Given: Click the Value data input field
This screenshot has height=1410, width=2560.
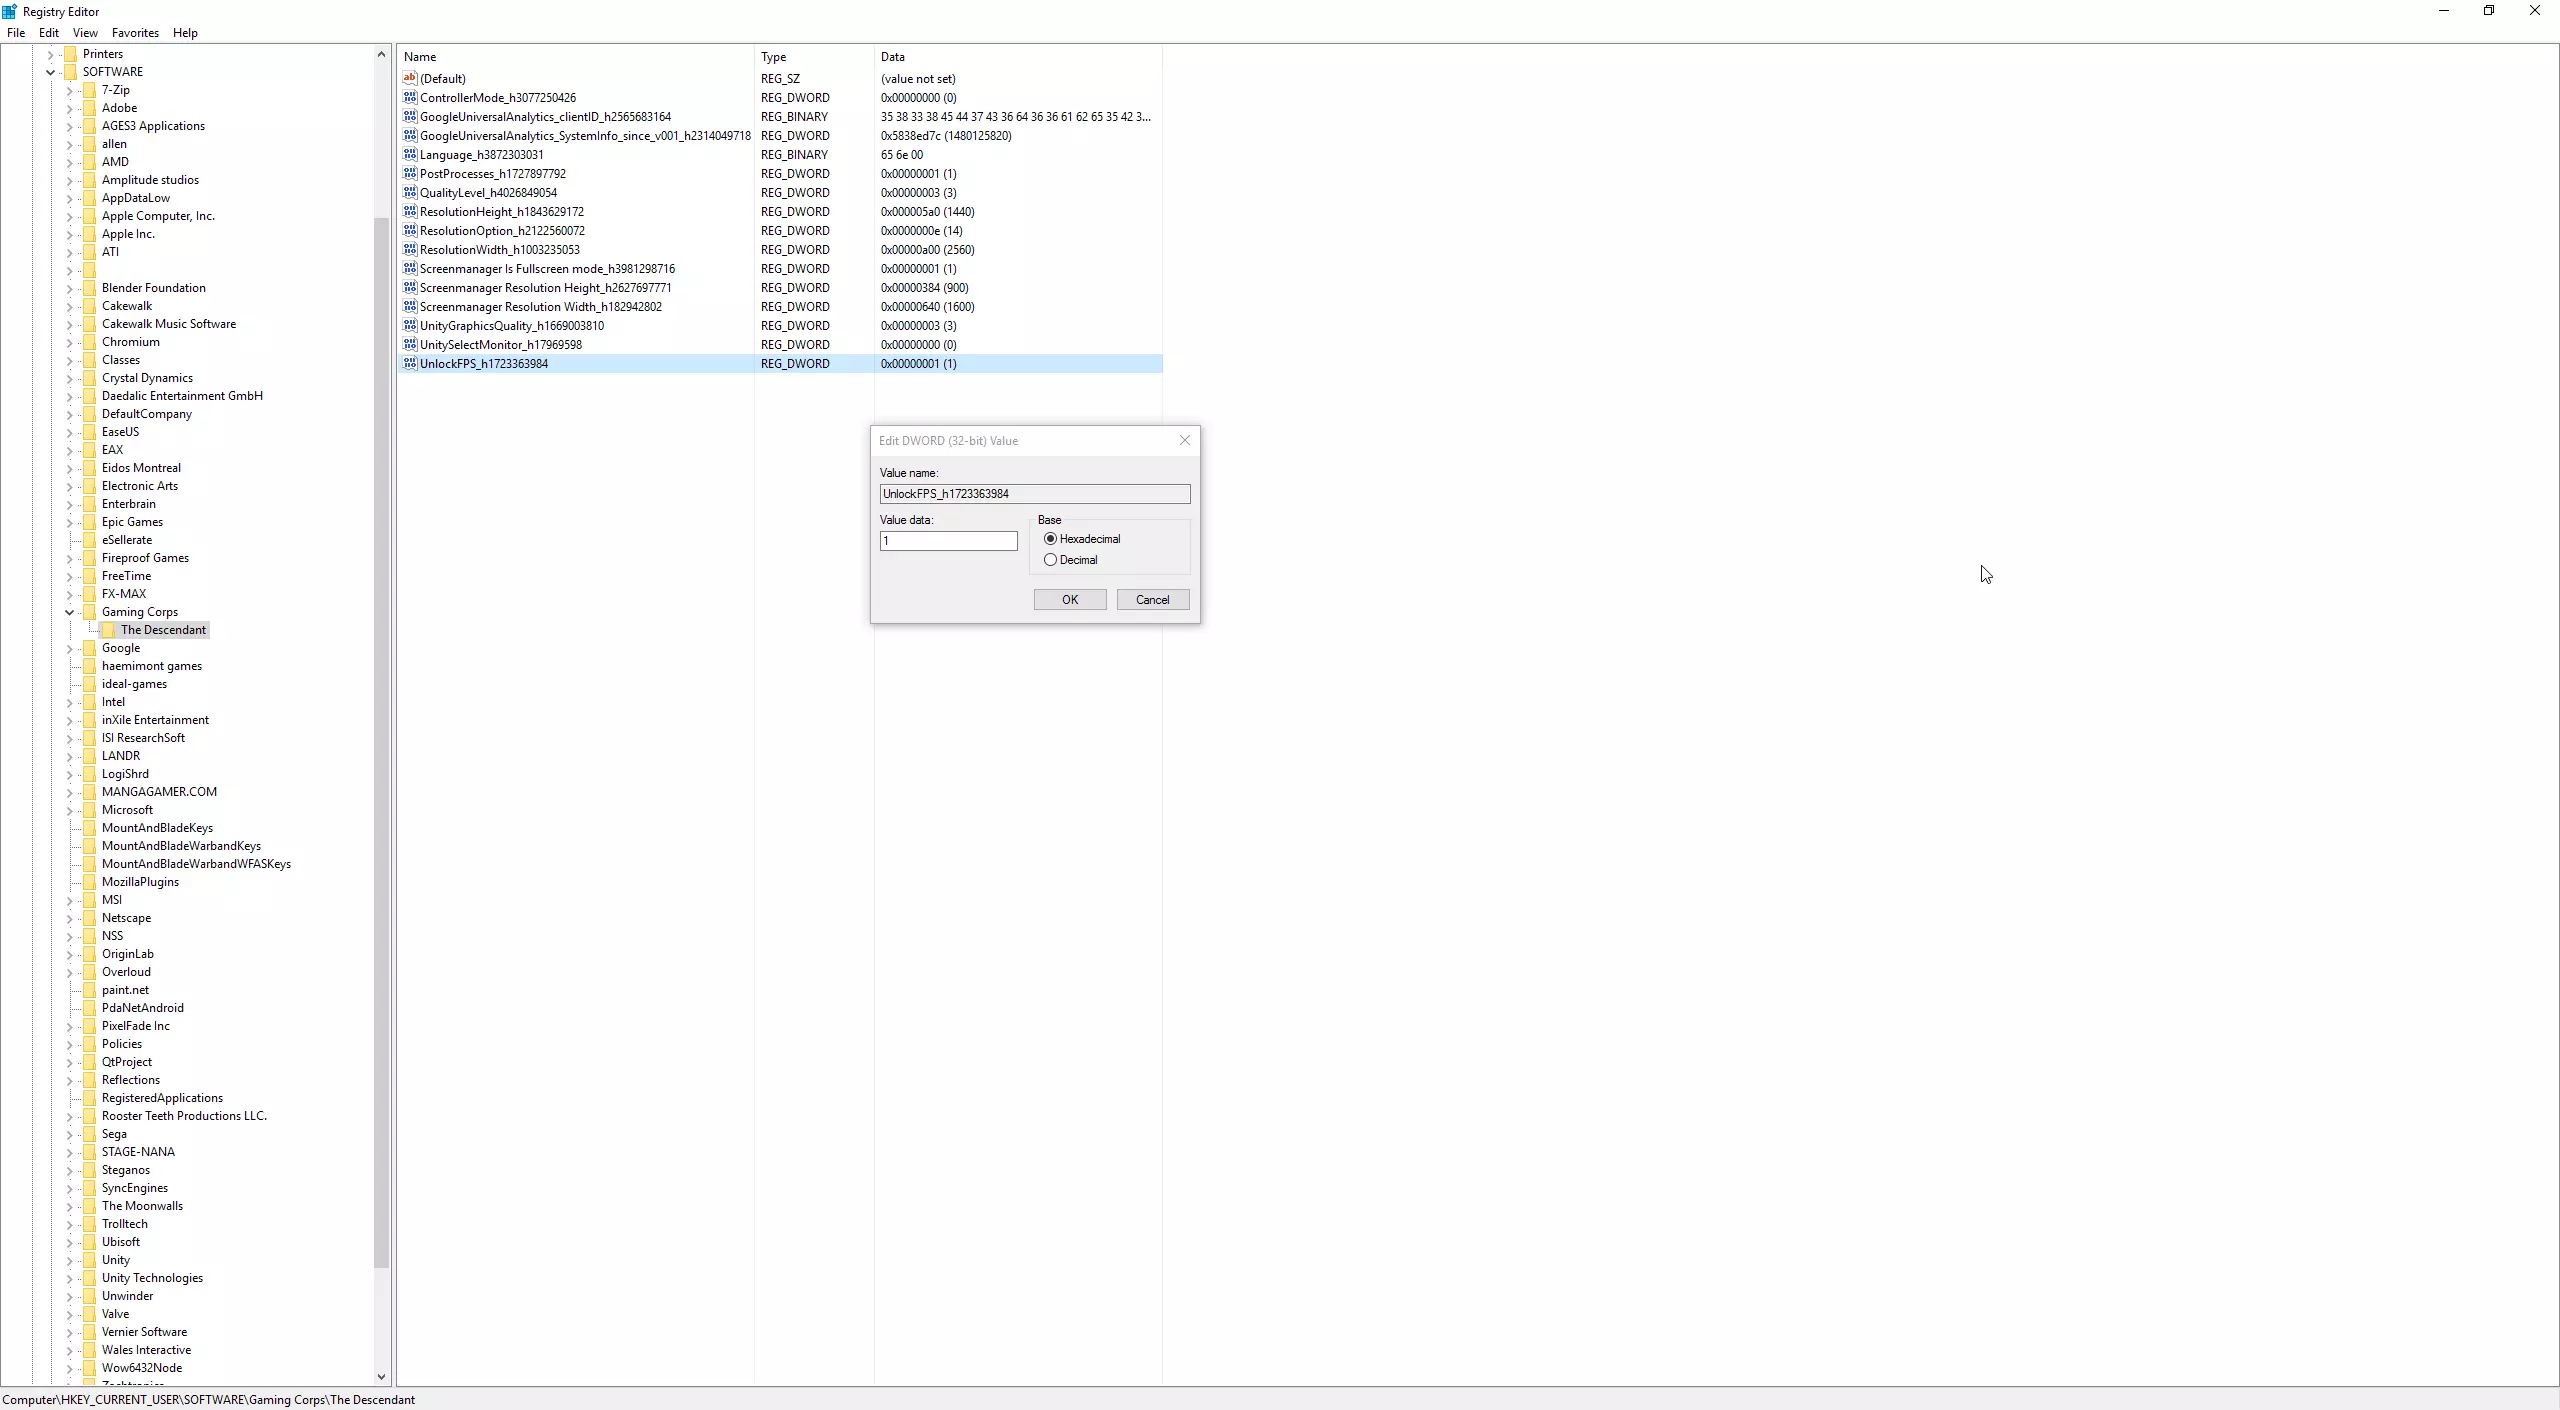Looking at the screenshot, I should coord(948,541).
